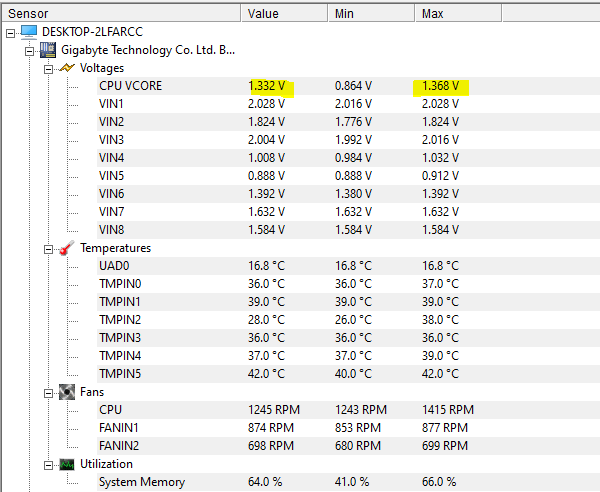Click FANIN1 value 874 RPM
This screenshot has width=600, height=492.
[x=271, y=428]
